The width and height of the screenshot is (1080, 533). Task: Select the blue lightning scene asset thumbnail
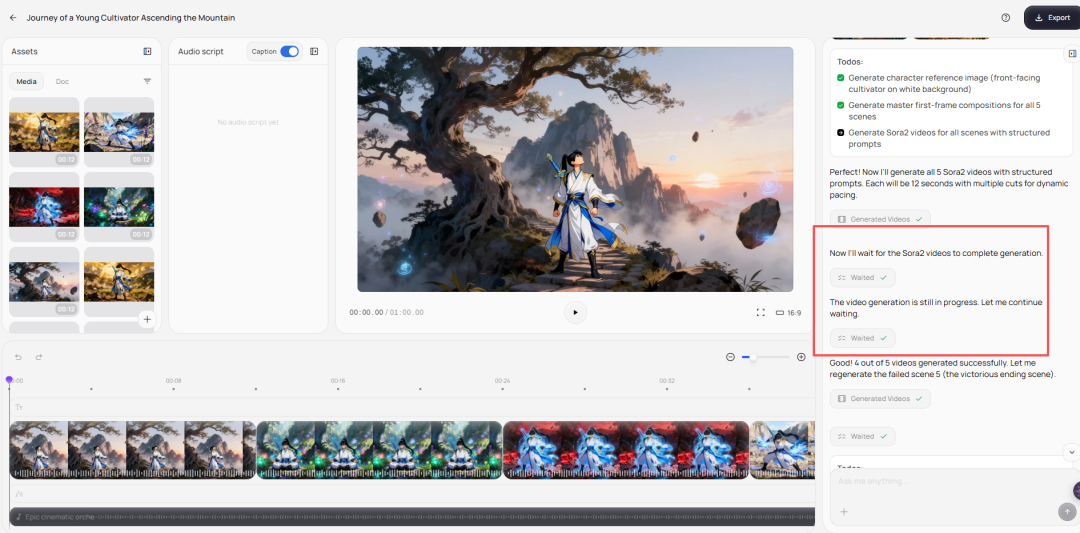pyautogui.click(x=119, y=132)
